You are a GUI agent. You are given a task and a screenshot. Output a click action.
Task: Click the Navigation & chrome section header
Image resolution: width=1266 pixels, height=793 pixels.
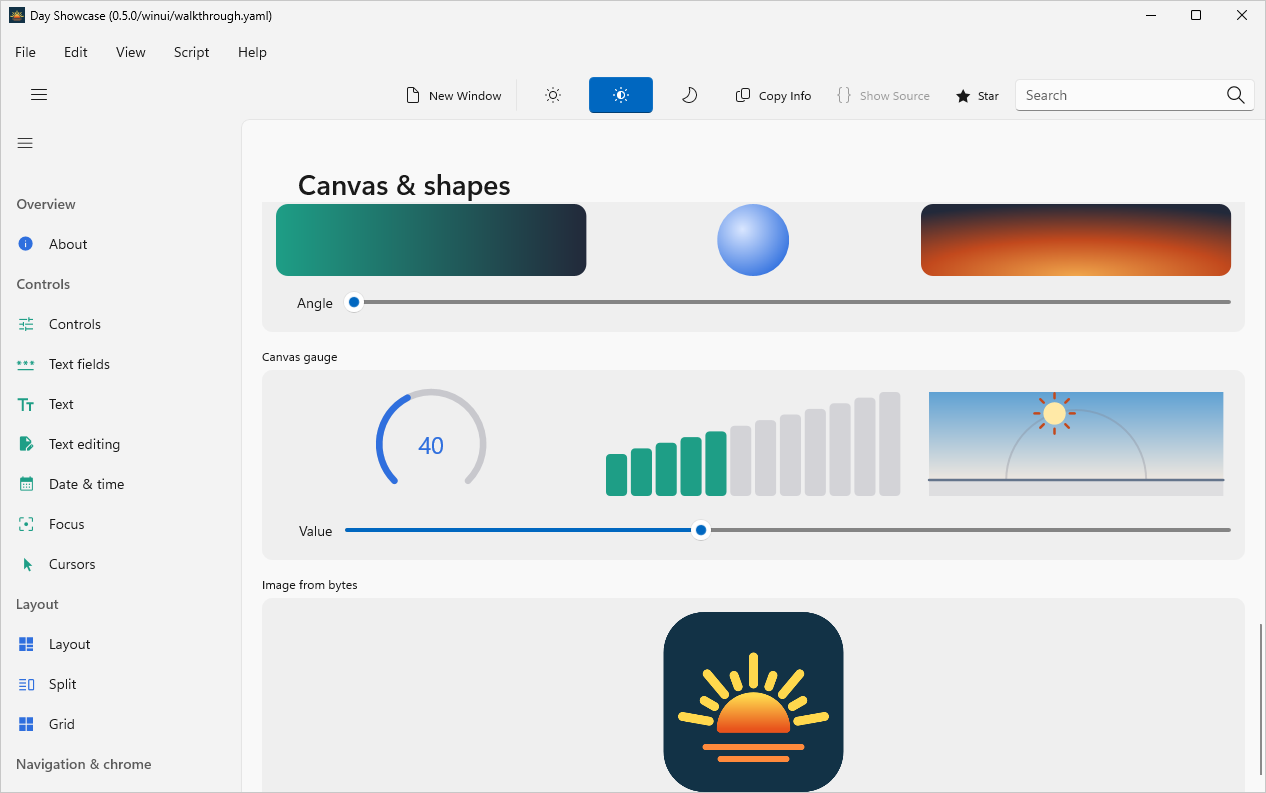click(84, 764)
